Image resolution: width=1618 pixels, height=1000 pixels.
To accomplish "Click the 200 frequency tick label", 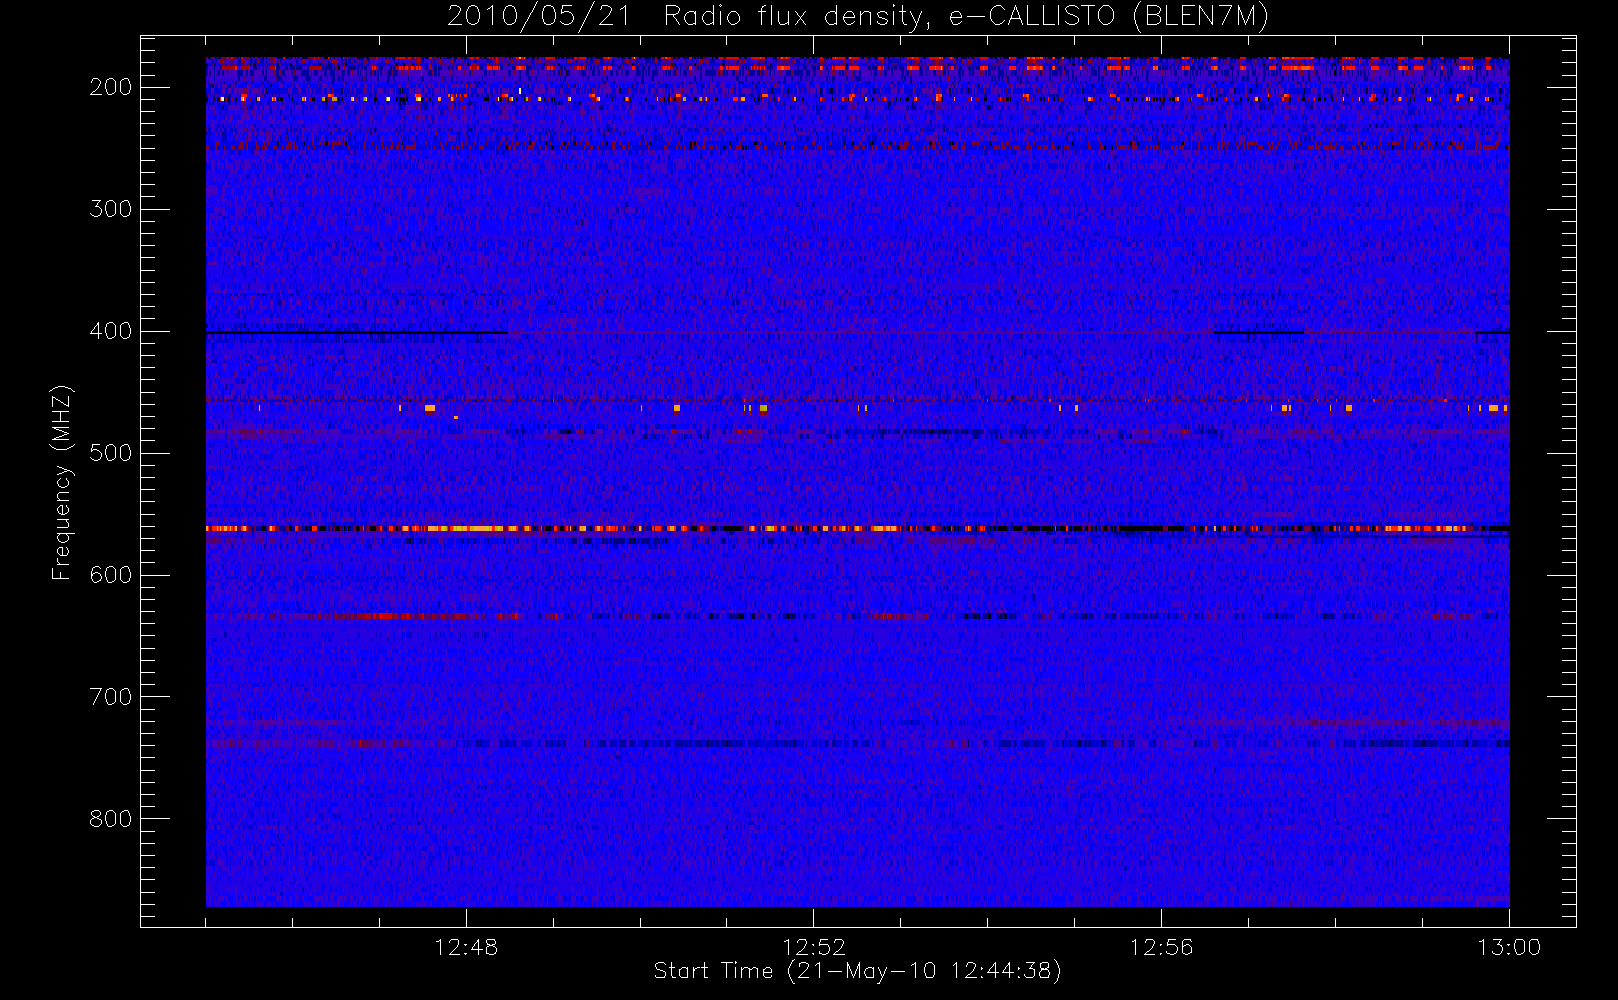I will (110, 87).
